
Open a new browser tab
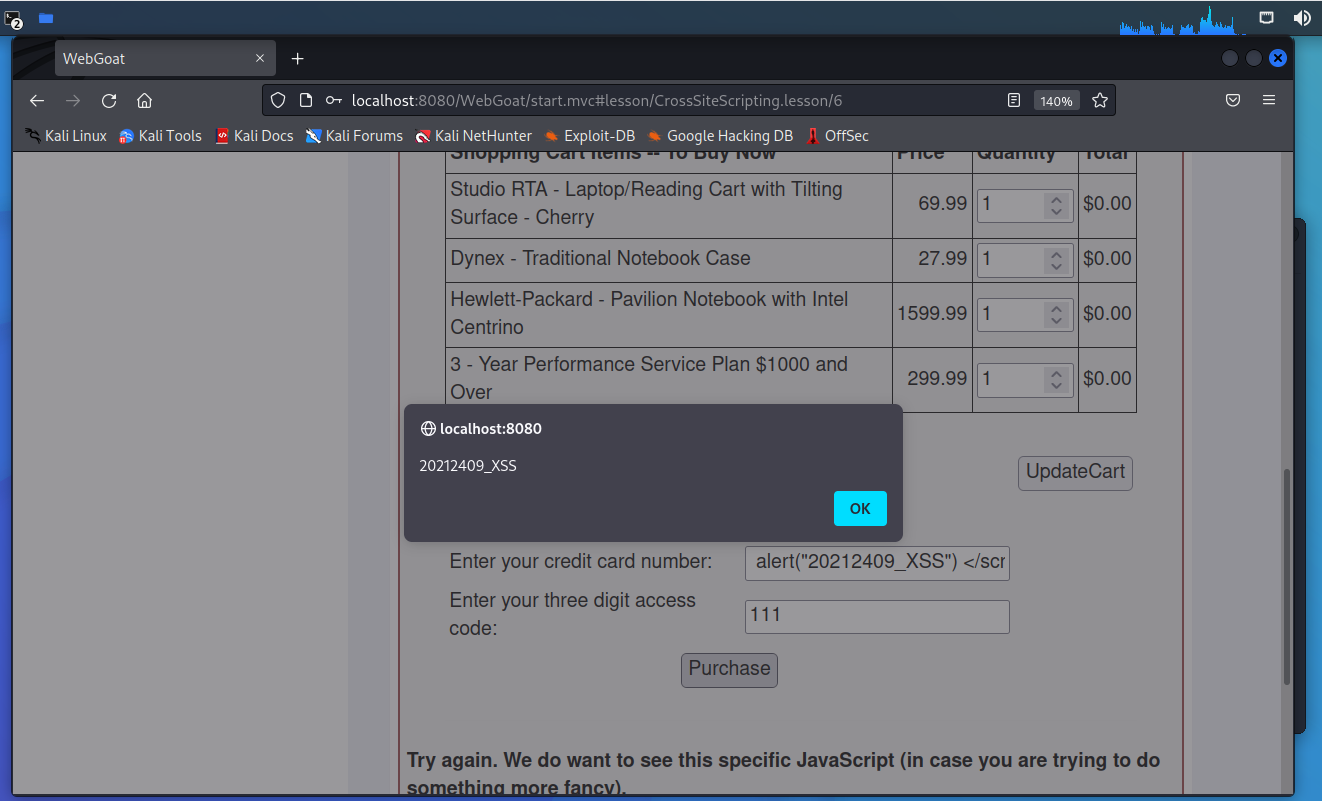[x=297, y=59]
